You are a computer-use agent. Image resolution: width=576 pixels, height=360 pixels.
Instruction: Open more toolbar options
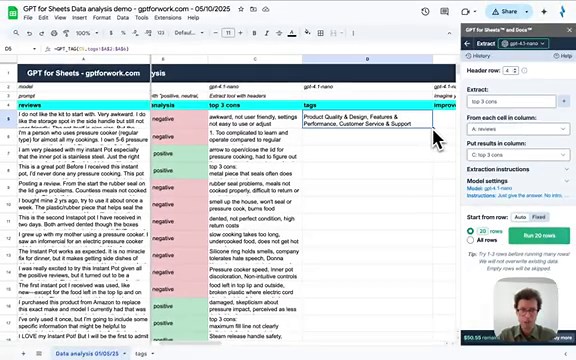pyautogui.click(x=353, y=33)
